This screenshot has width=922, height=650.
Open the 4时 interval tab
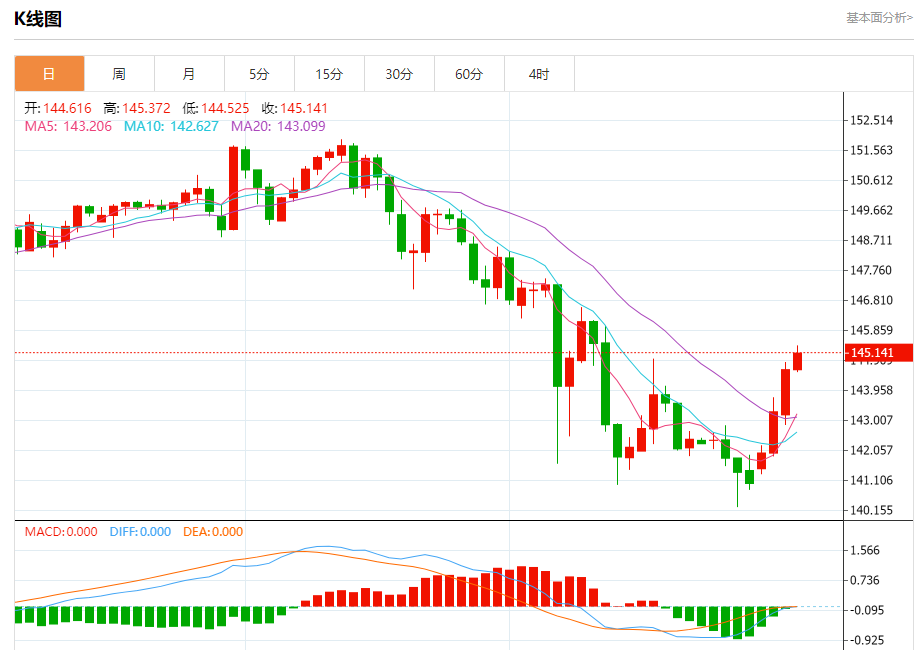click(x=539, y=74)
